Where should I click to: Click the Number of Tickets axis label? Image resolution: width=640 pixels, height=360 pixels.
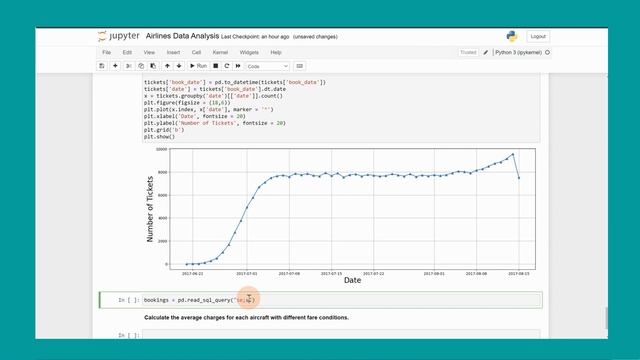point(150,209)
